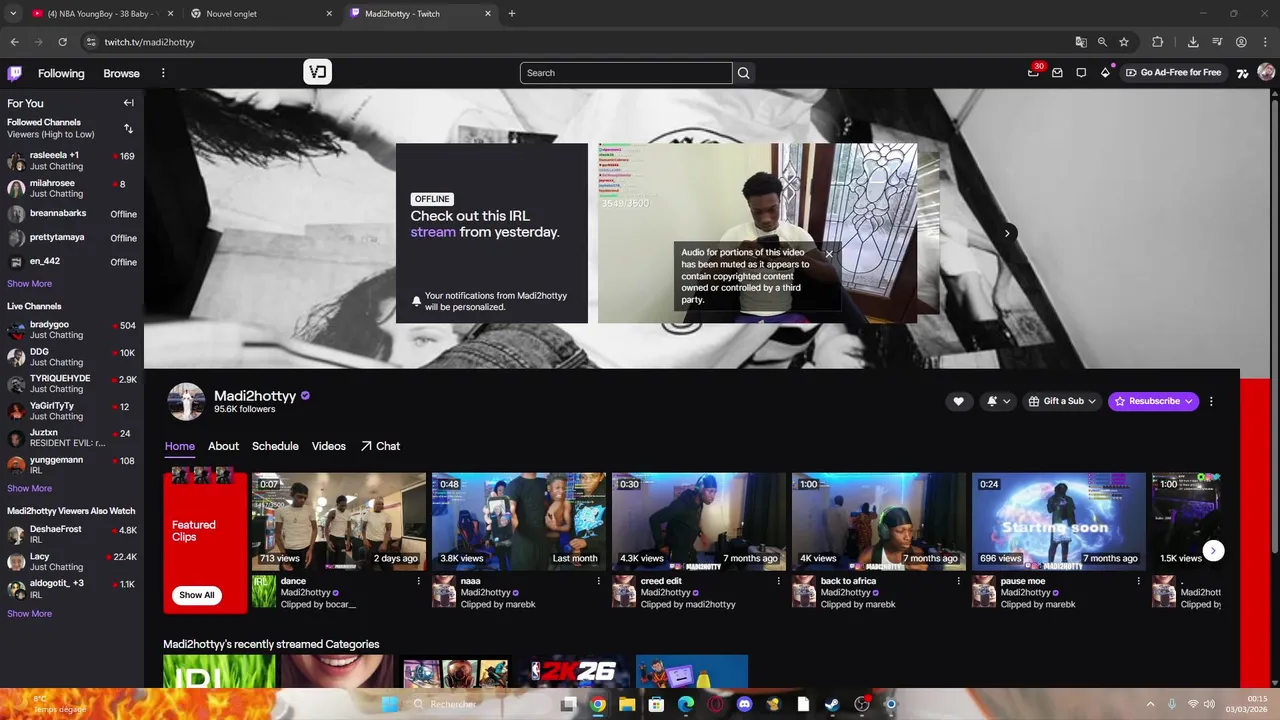Play the back to africa clip
The image size is (1280, 720).
(x=879, y=521)
